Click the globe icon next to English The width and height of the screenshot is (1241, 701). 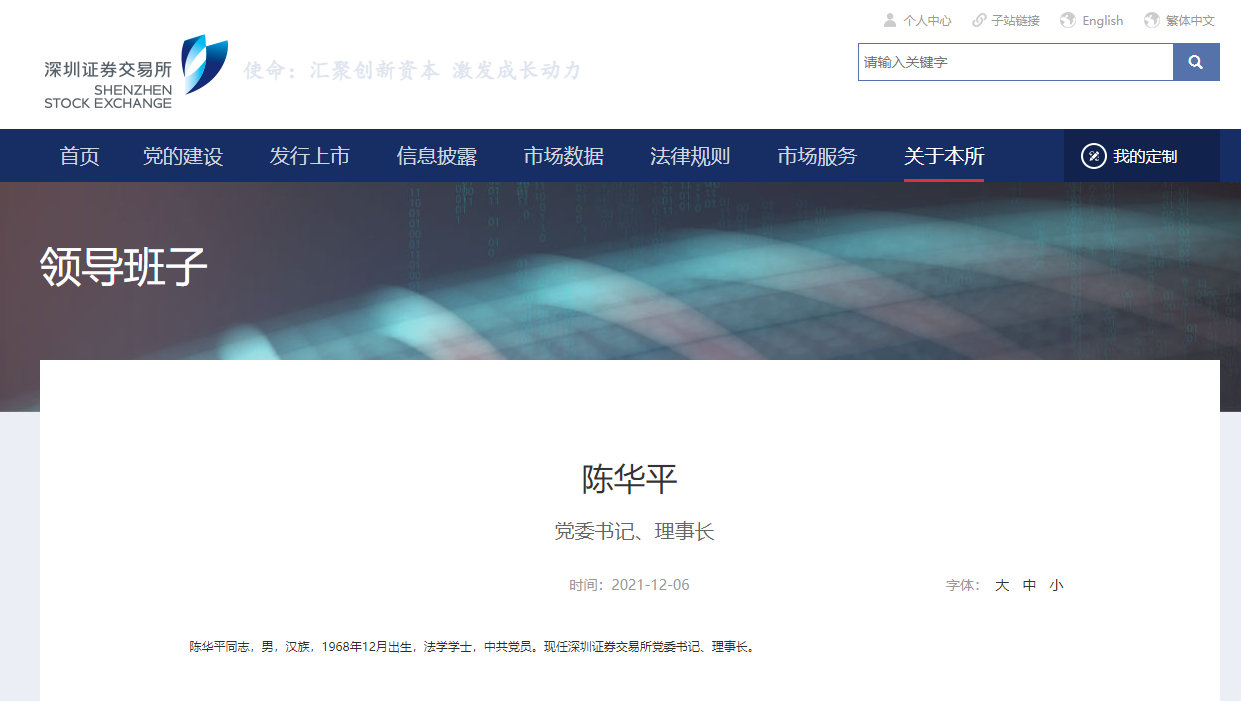point(1068,20)
